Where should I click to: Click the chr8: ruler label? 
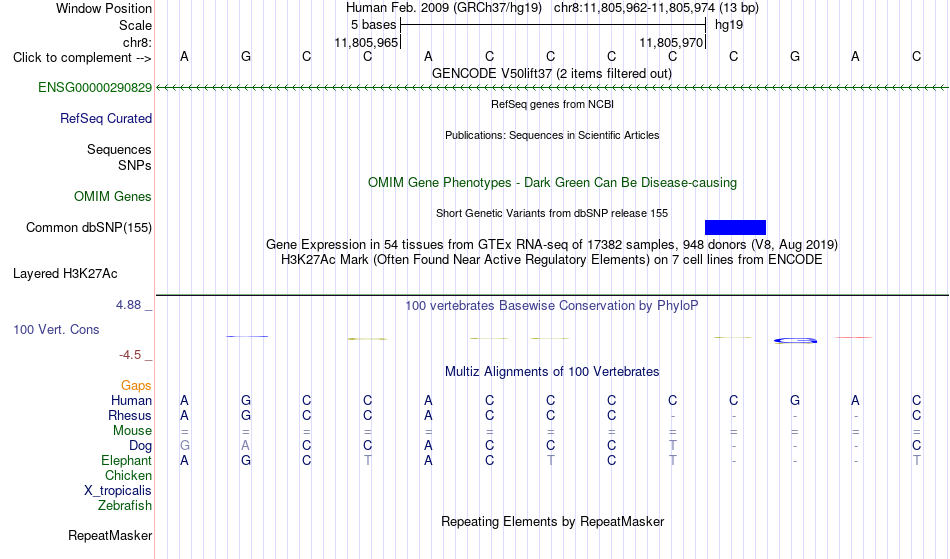(137, 43)
